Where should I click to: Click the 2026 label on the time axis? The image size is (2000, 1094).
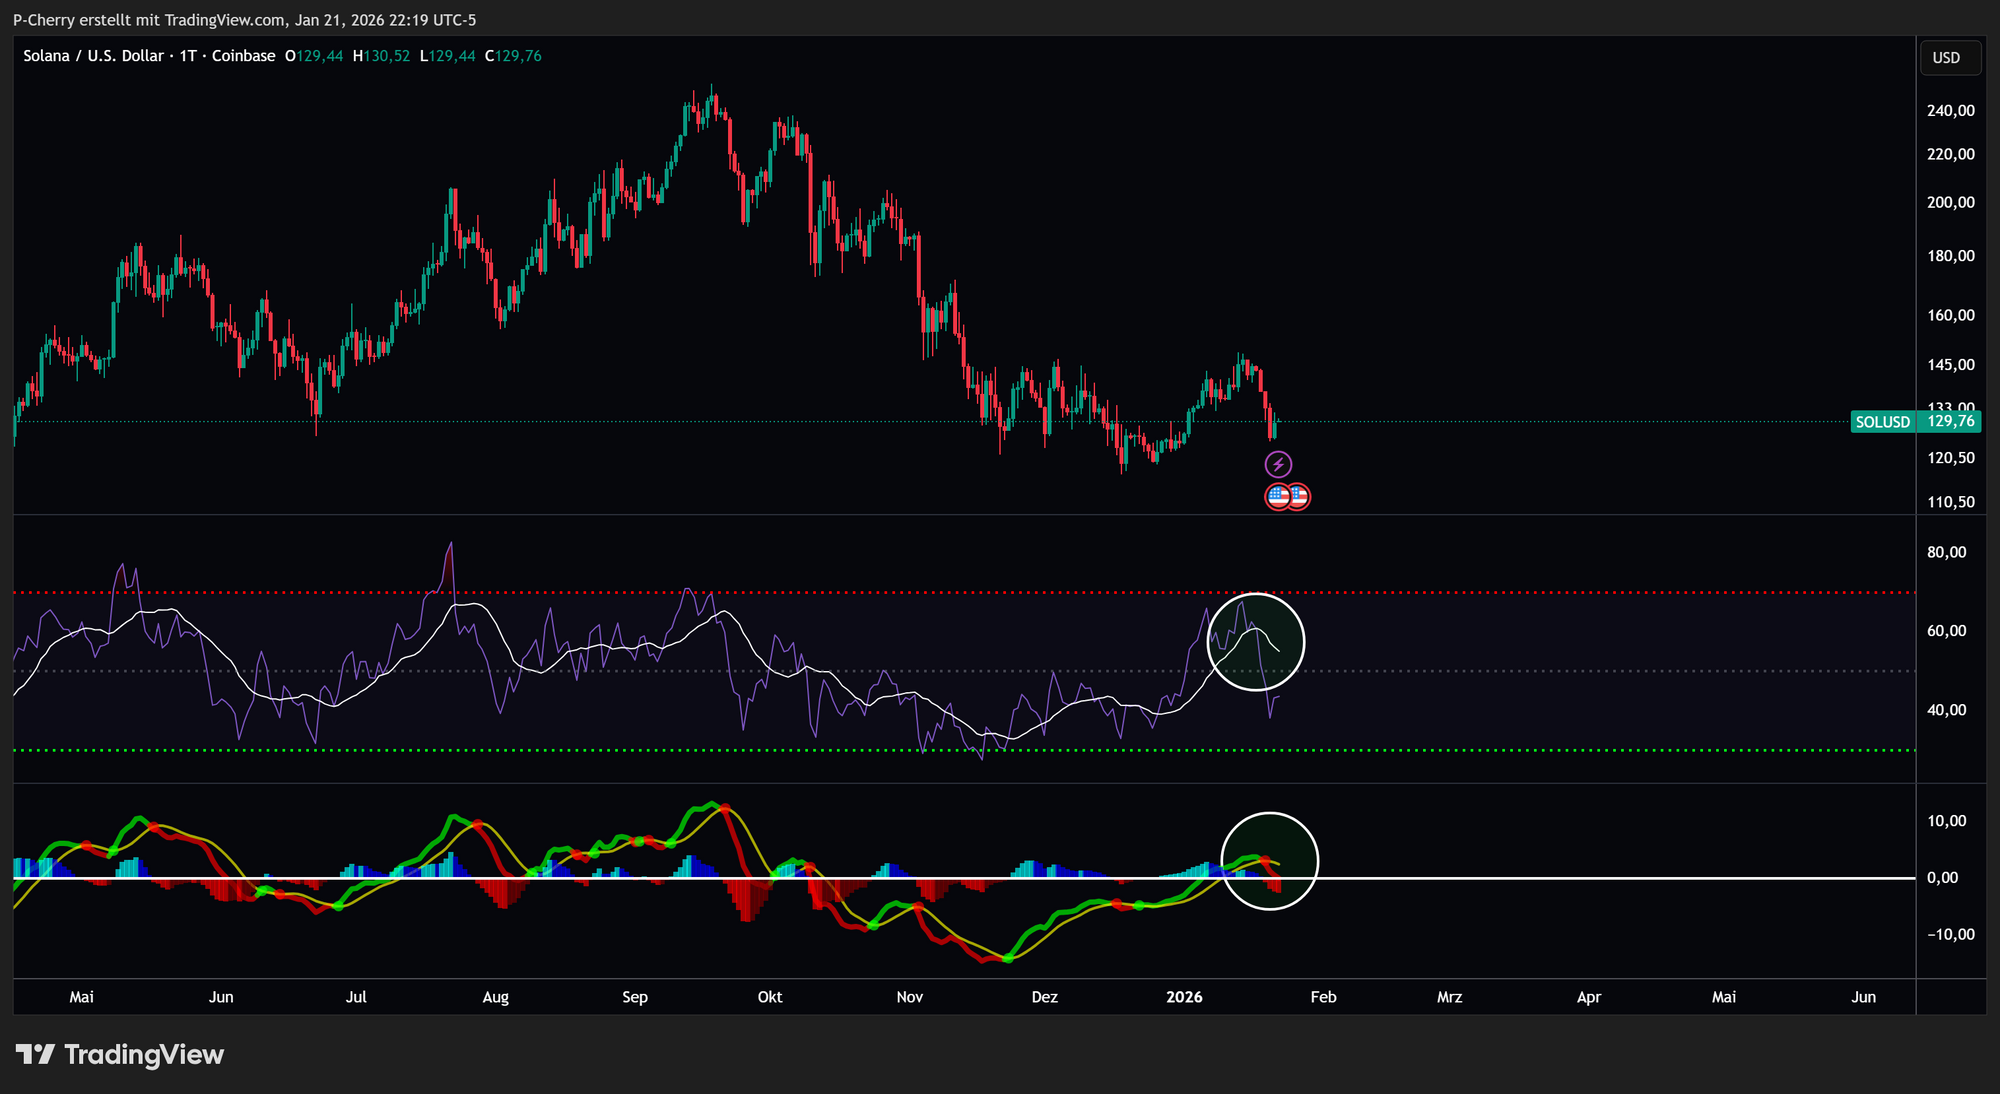click(x=1185, y=996)
